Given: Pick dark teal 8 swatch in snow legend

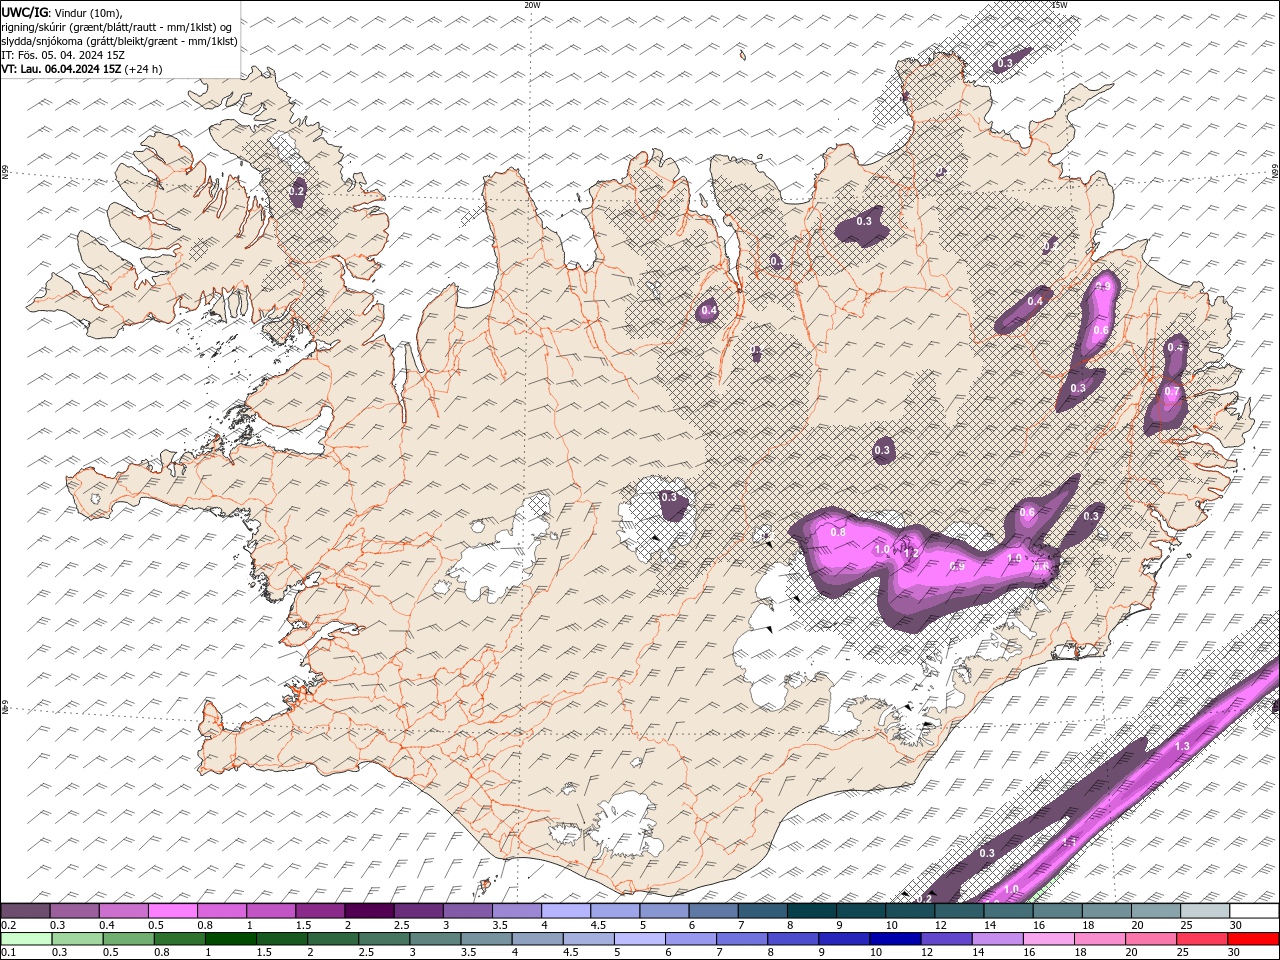Looking at the screenshot, I should pos(810,911).
